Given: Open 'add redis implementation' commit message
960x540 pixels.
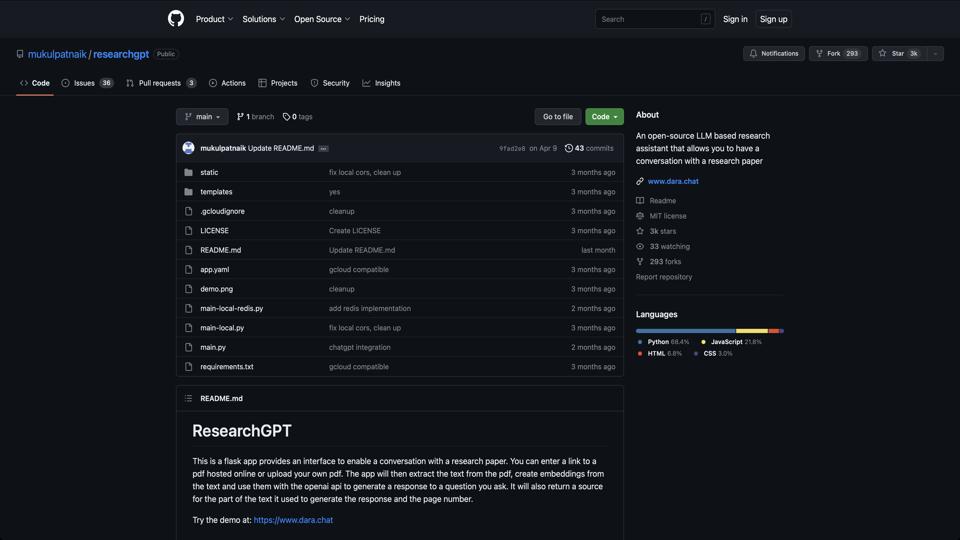Looking at the screenshot, I should tap(370, 309).
